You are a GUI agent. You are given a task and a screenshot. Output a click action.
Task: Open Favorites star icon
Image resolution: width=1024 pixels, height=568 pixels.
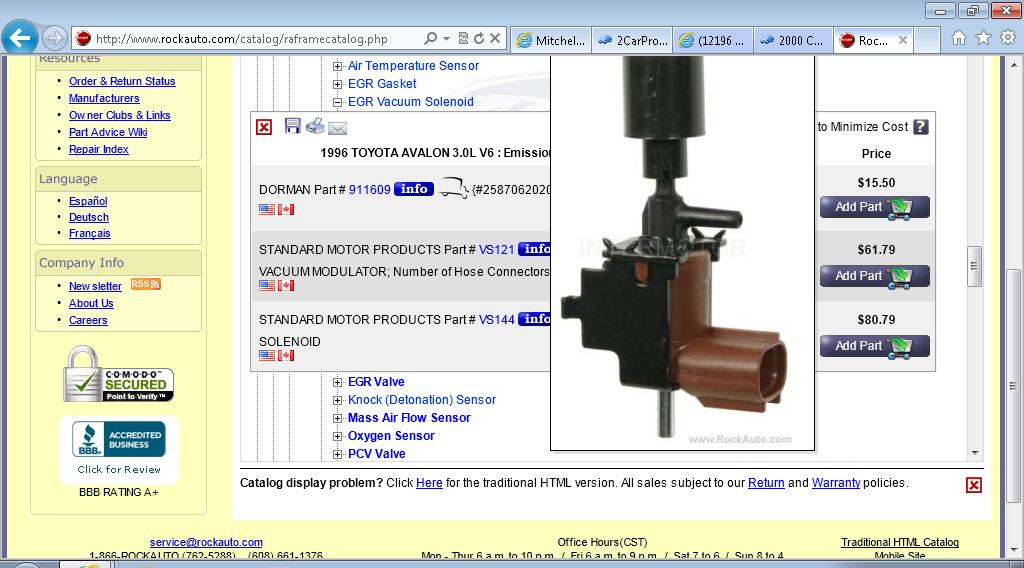(x=983, y=38)
